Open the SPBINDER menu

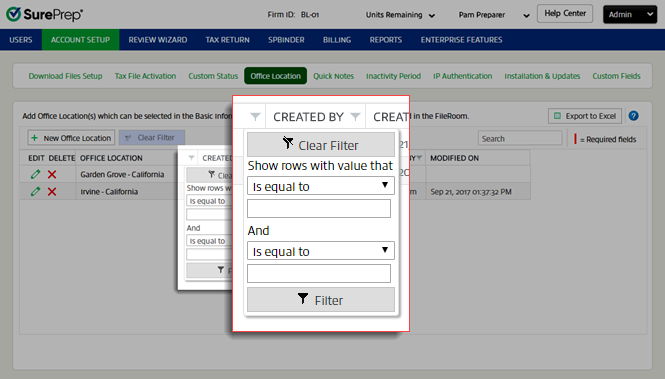(x=286, y=40)
